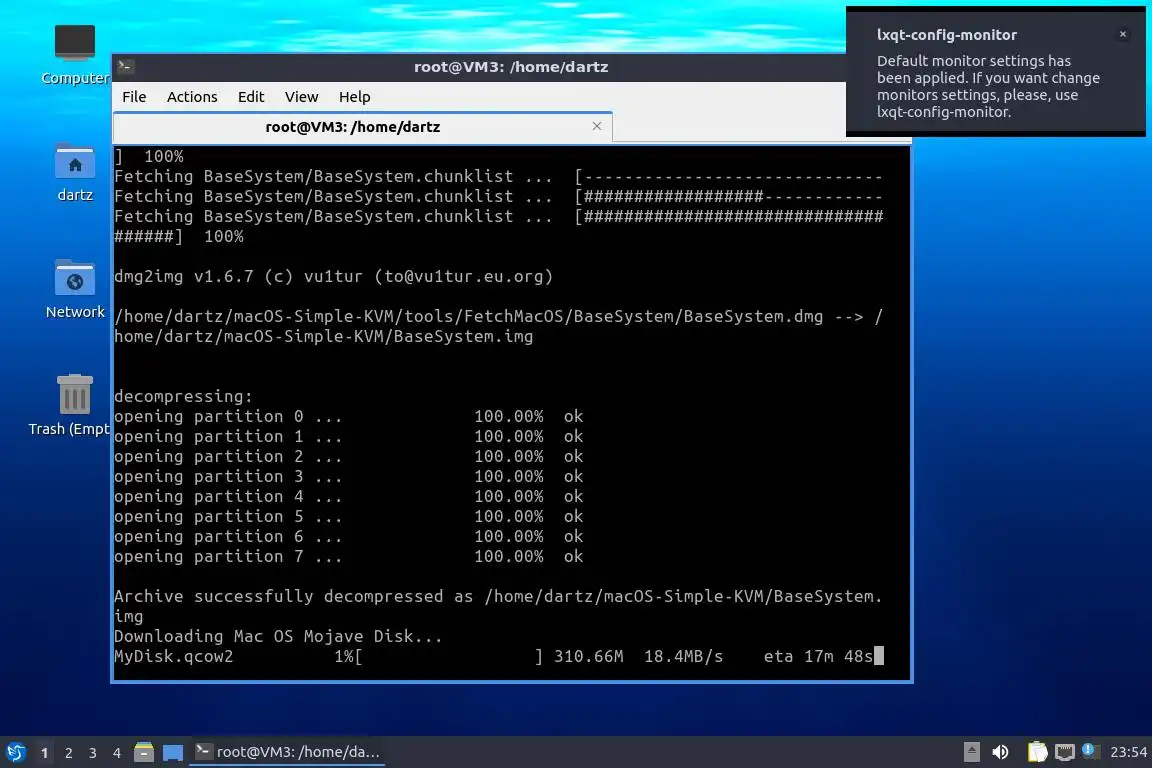The width and height of the screenshot is (1152, 768).
Task: Switch to virtual desktop 1
Action: [x=45, y=753]
